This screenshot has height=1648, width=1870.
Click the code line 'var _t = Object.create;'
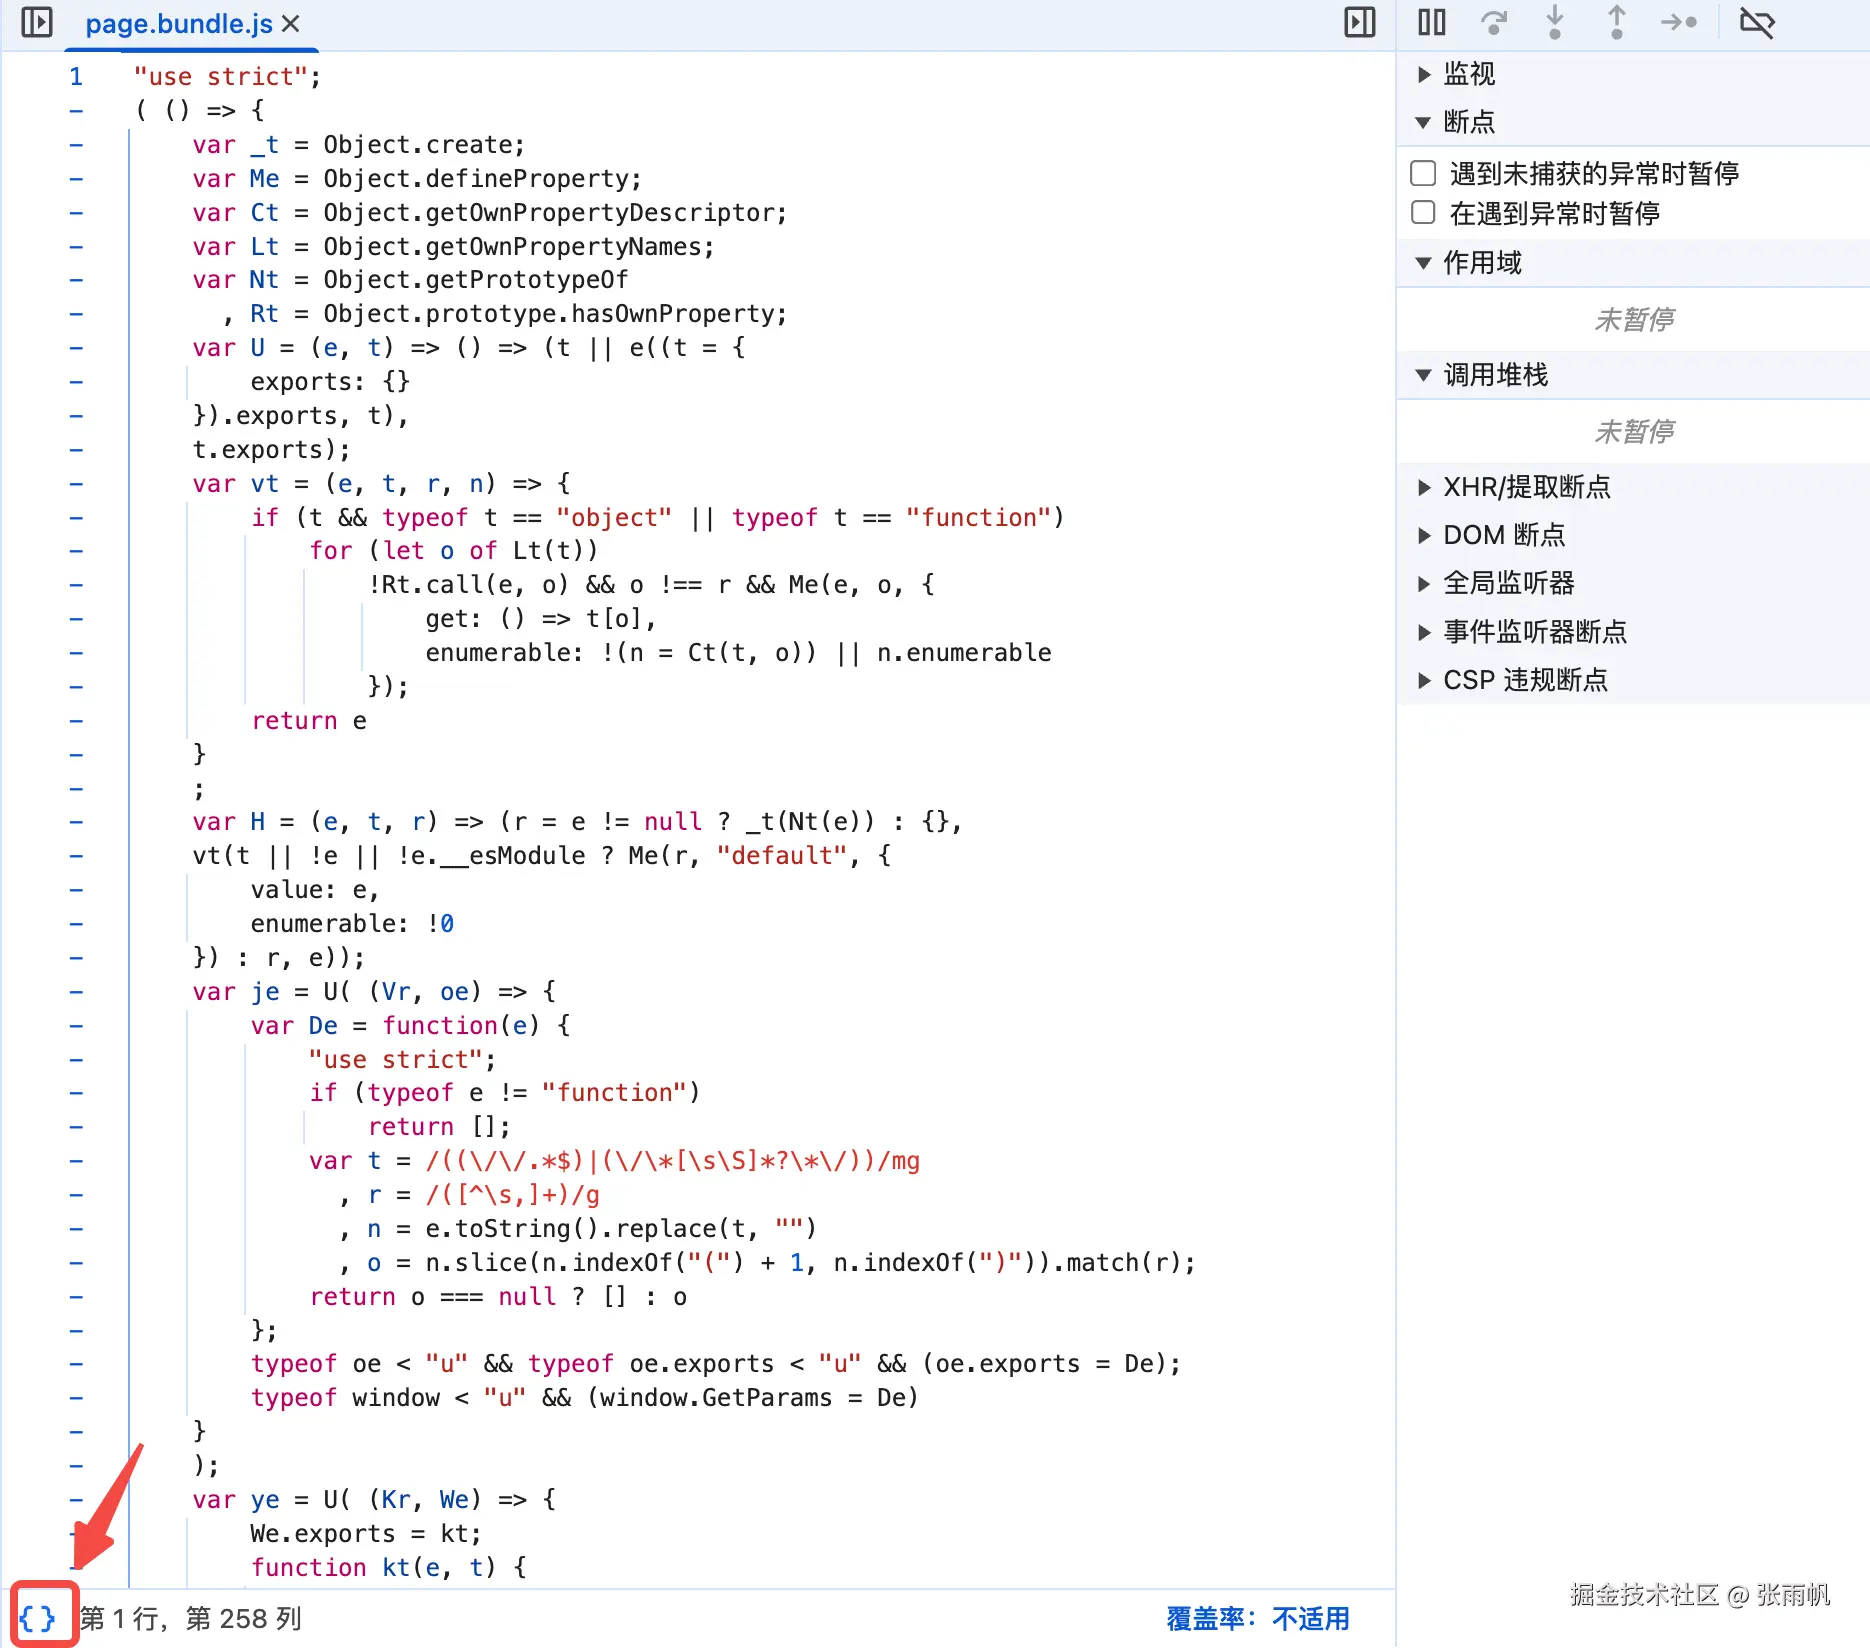[358, 145]
